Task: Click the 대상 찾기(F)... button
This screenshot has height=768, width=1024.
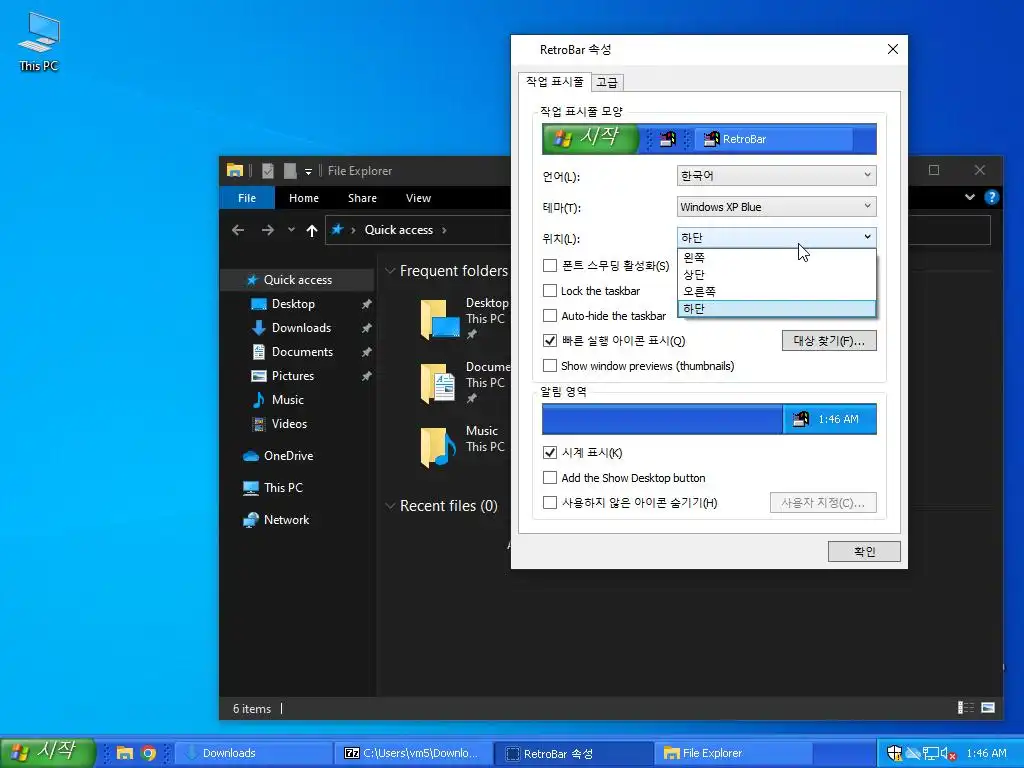Action: point(829,340)
